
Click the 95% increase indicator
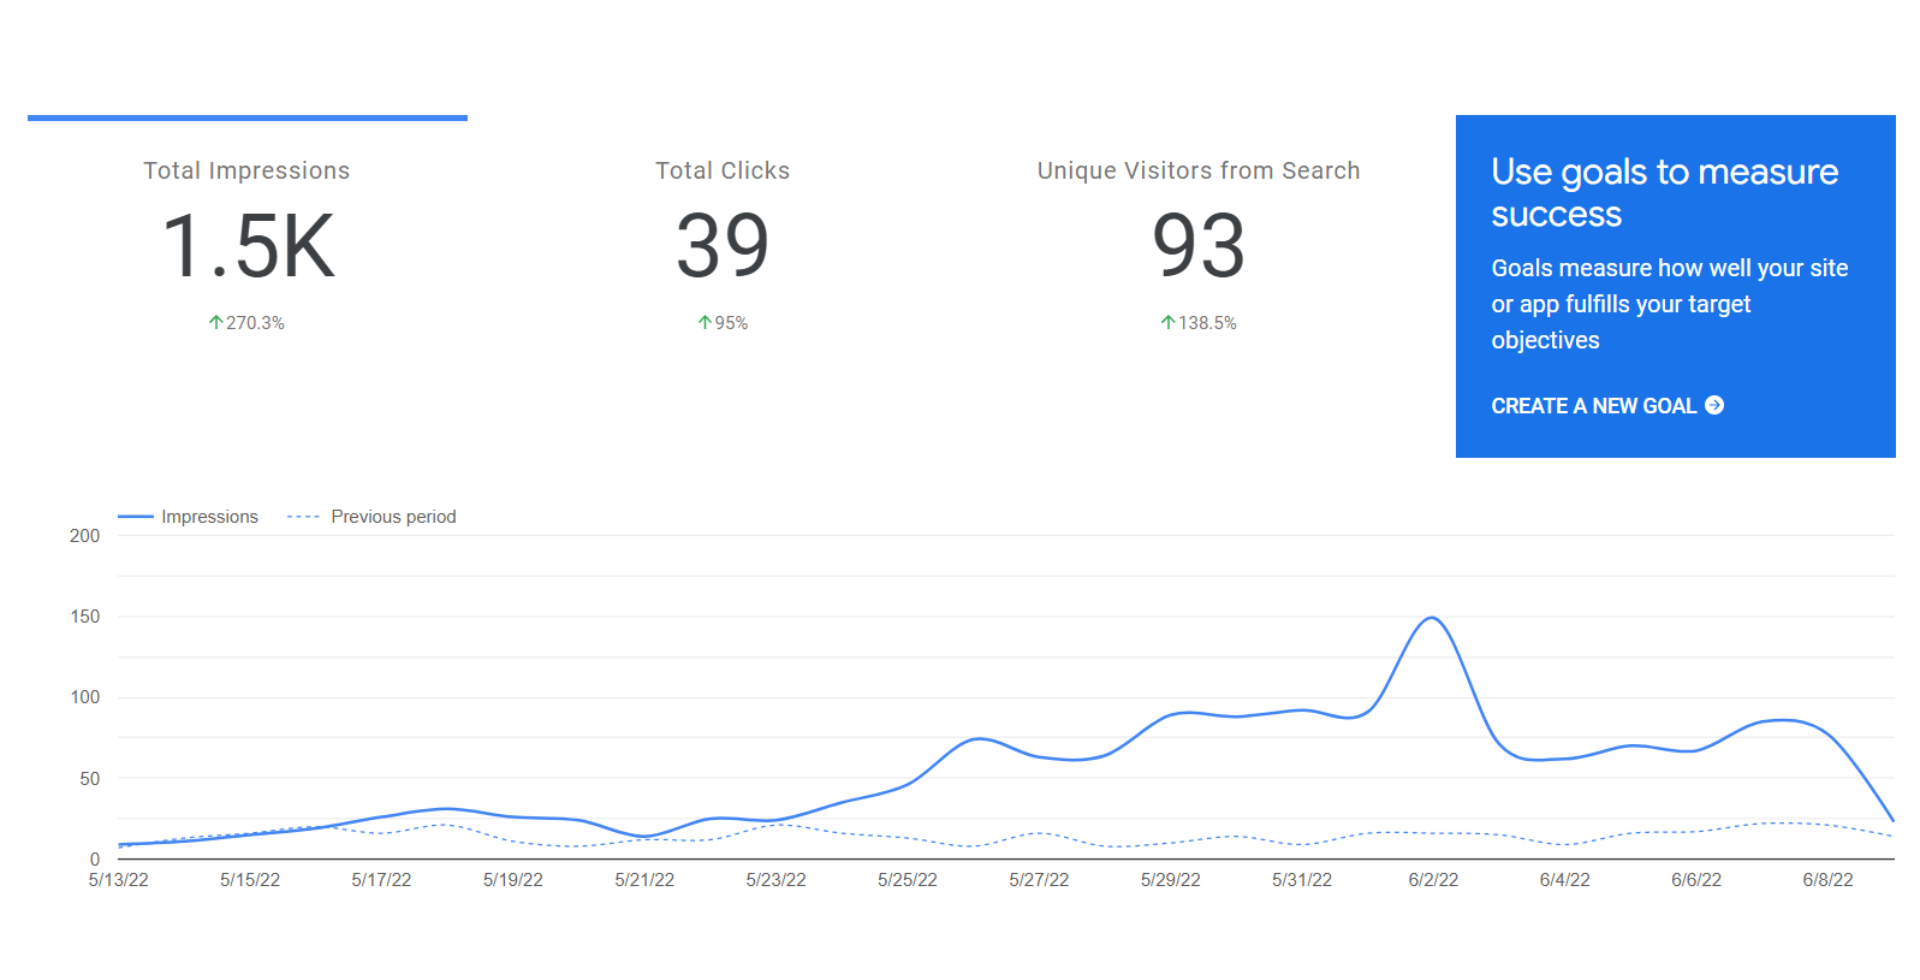[x=722, y=323]
